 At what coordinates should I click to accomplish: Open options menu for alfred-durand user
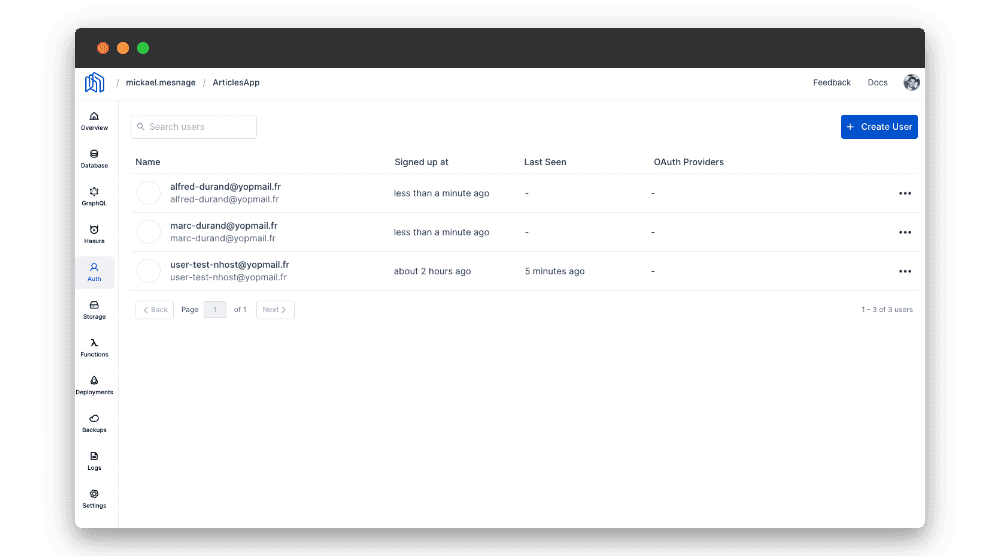[x=905, y=193]
